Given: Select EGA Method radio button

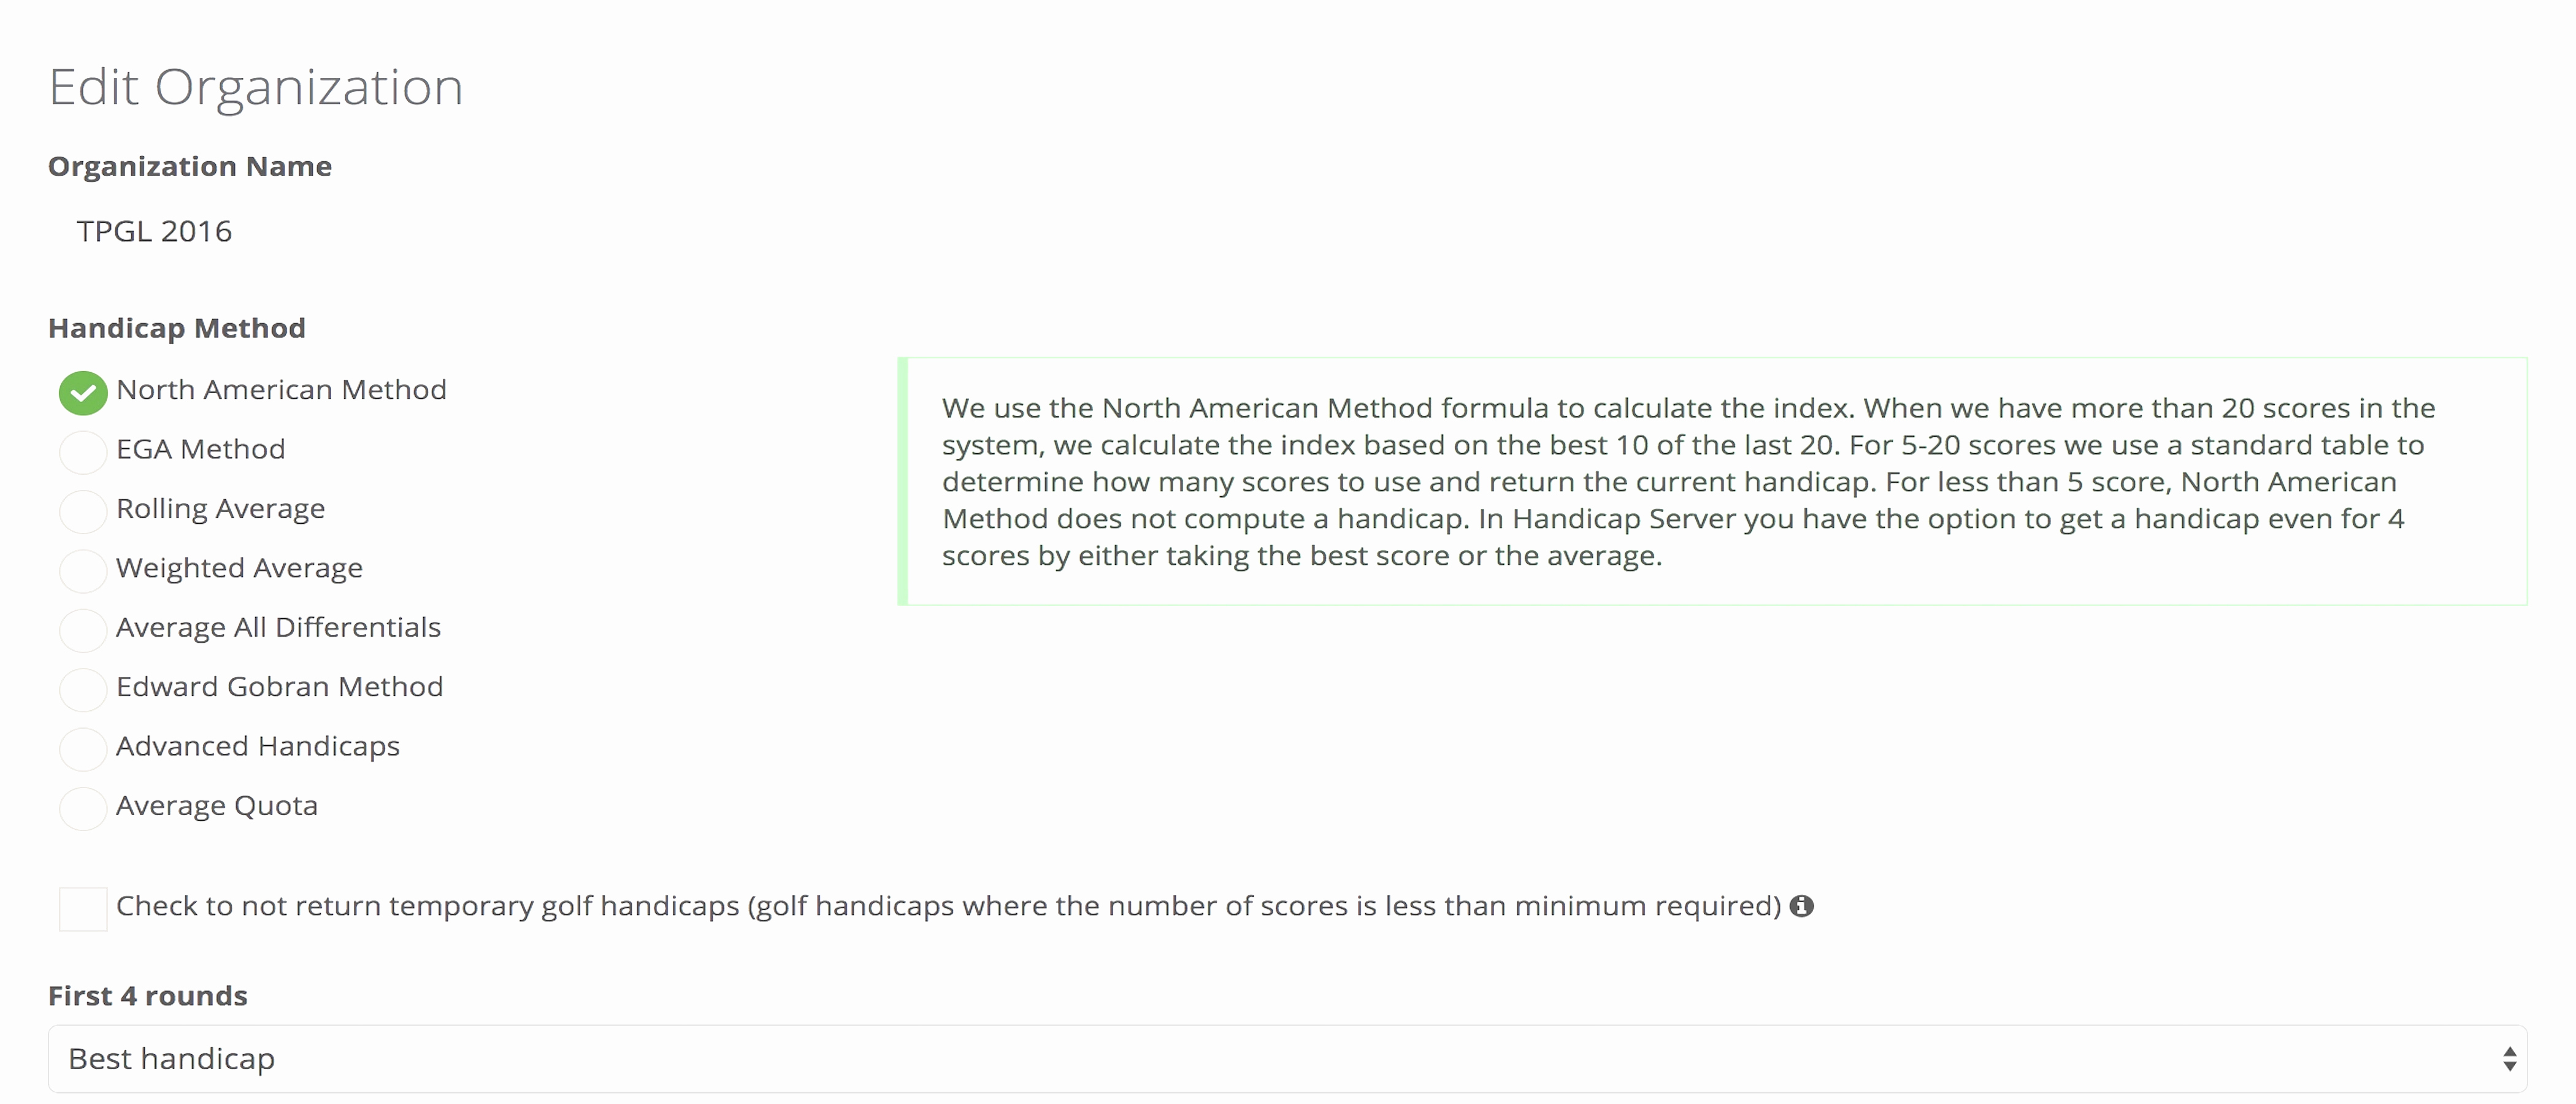Looking at the screenshot, I should point(83,452).
